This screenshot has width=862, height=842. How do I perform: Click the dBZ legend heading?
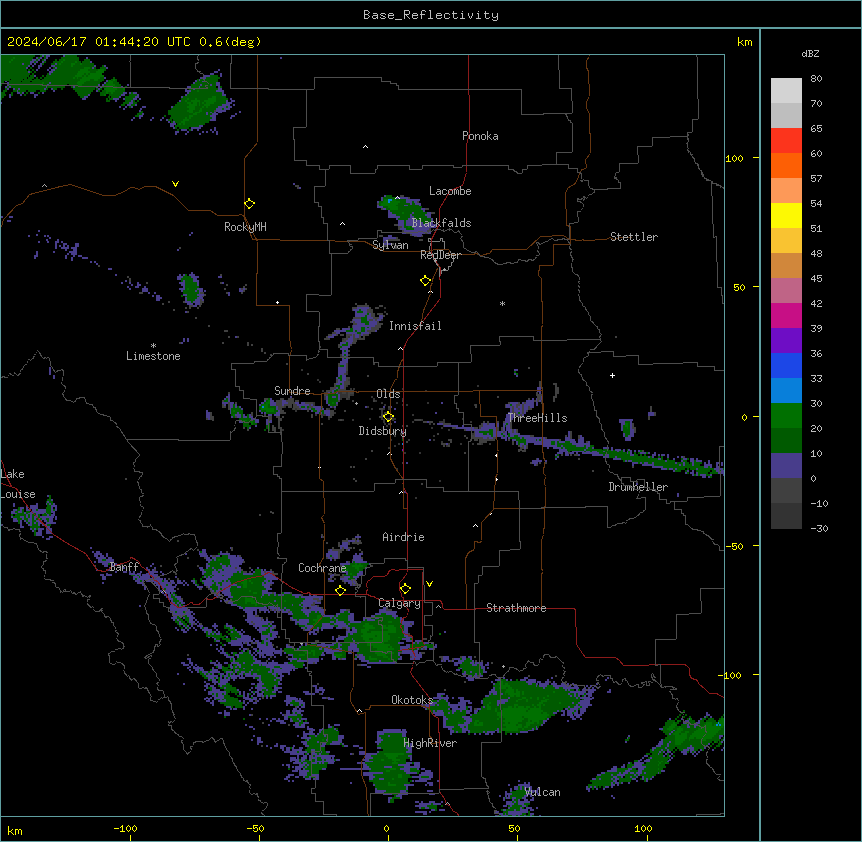pyautogui.click(x=810, y=53)
